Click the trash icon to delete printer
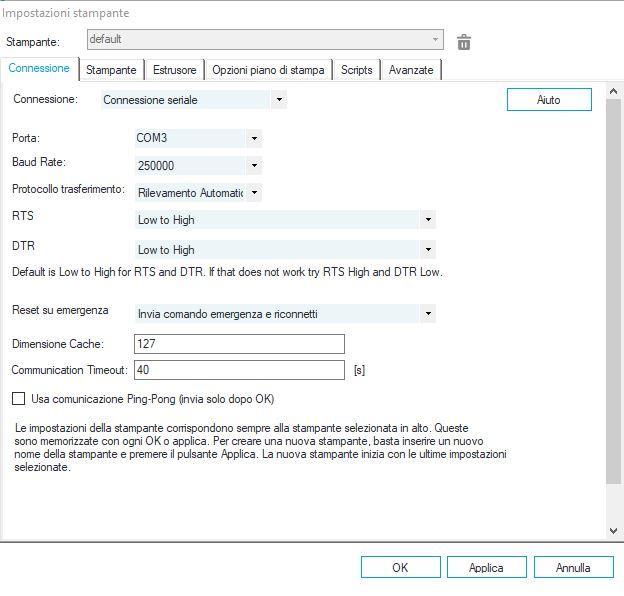 pos(464,42)
